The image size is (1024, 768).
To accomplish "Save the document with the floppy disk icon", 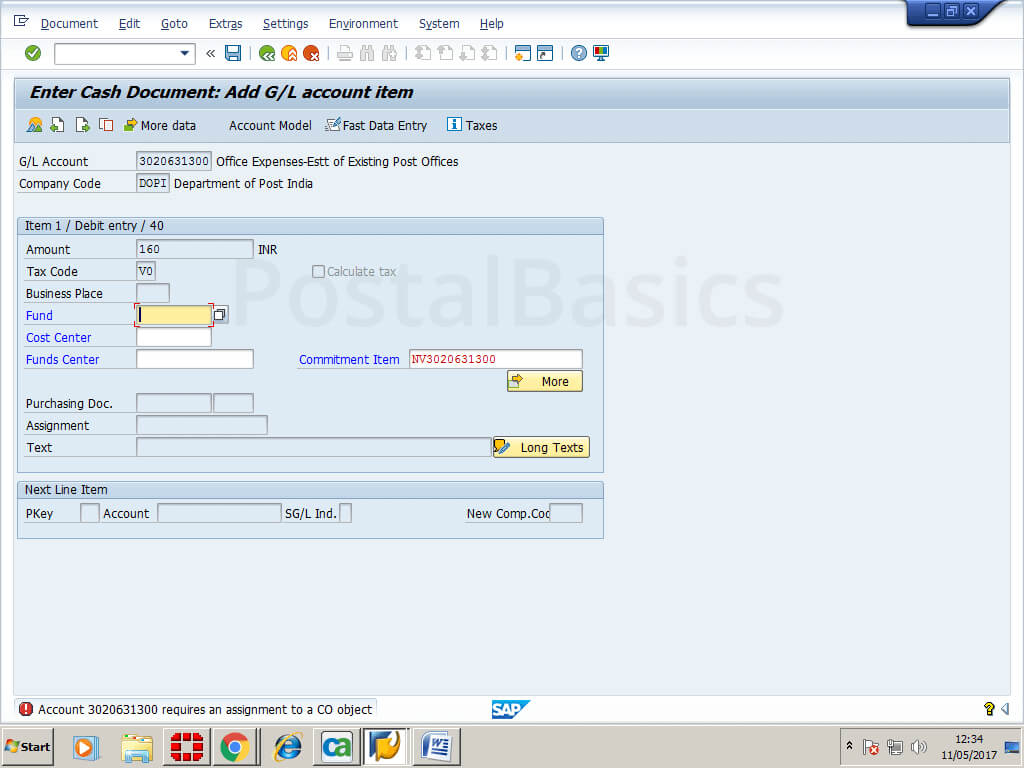I will pyautogui.click(x=233, y=53).
